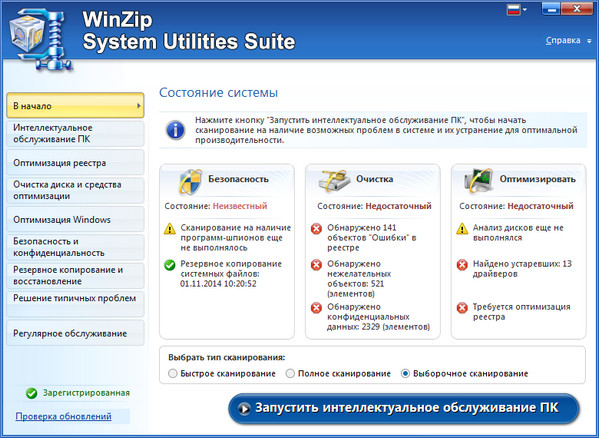Click the Безопасность shield icon
The height and width of the screenshot is (438, 599).
tap(190, 181)
